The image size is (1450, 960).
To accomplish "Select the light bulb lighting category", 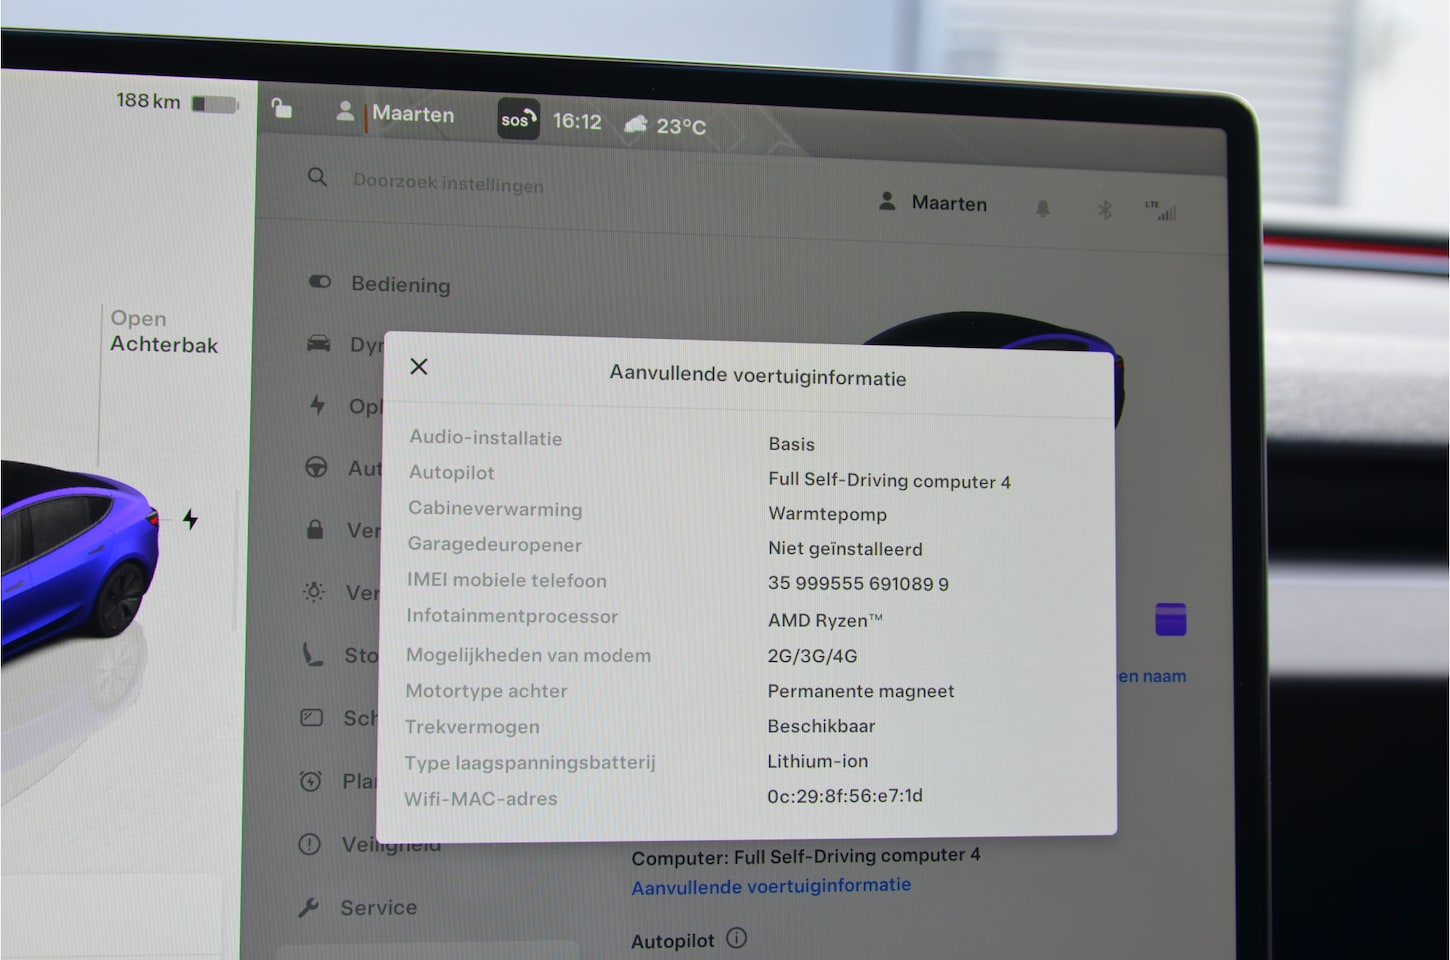I will (x=314, y=592).
